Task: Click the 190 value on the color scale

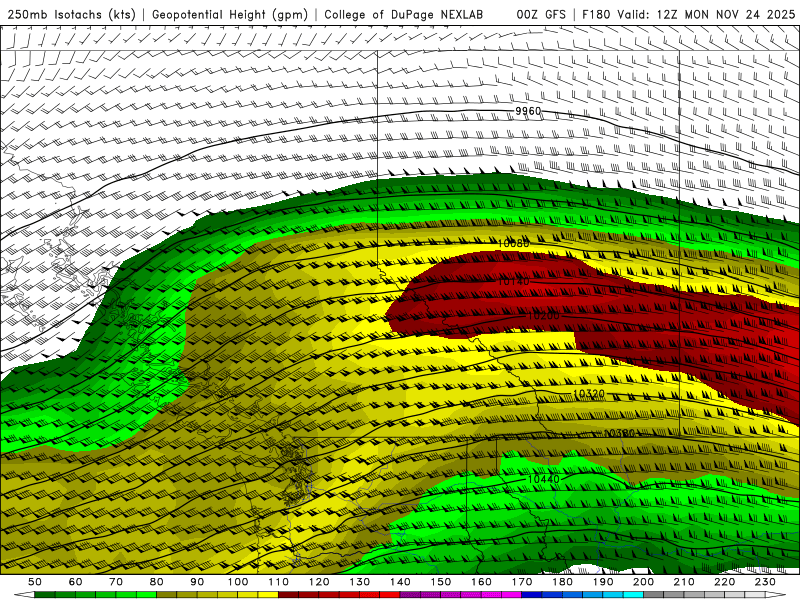Action: click(x=603, y=582)
